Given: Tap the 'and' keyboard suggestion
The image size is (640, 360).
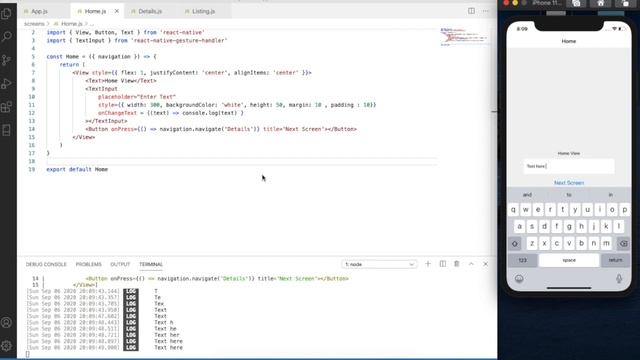Looking at the screenshot, I should (527, 195).
